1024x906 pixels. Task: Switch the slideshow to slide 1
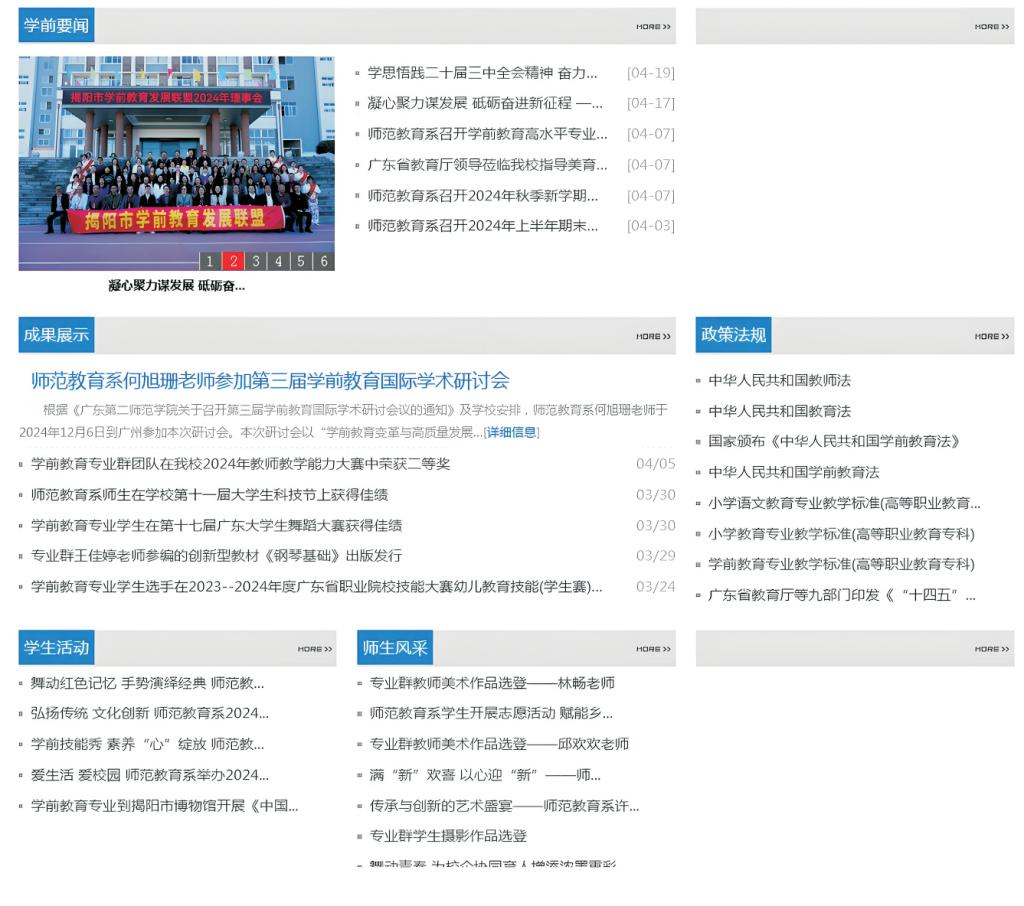click(x=210, y=261)
